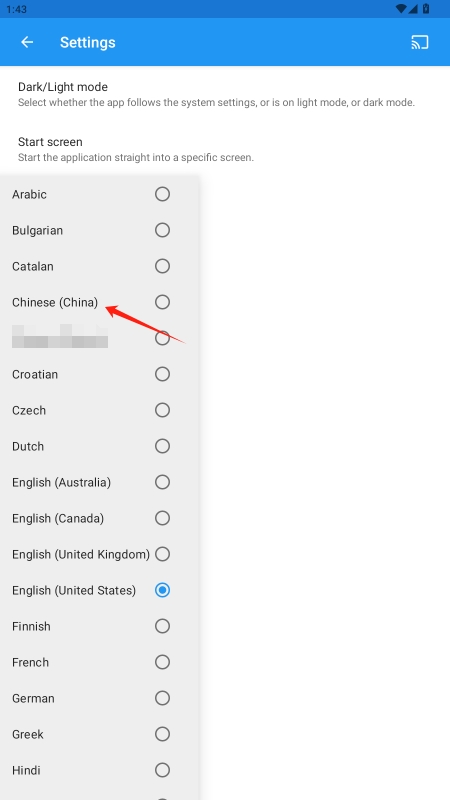Select the Greek language entry

click(99, 734)
